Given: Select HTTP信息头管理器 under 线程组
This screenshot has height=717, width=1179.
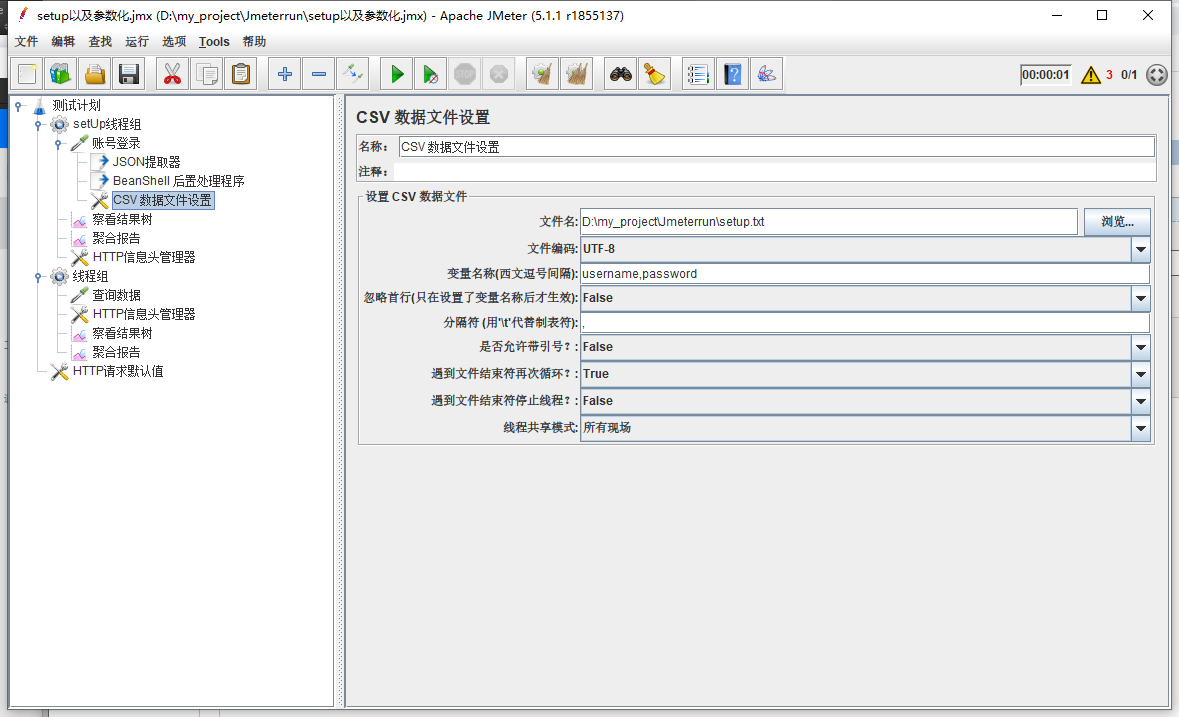Looking at the screenshot, I should click(144, 314).
